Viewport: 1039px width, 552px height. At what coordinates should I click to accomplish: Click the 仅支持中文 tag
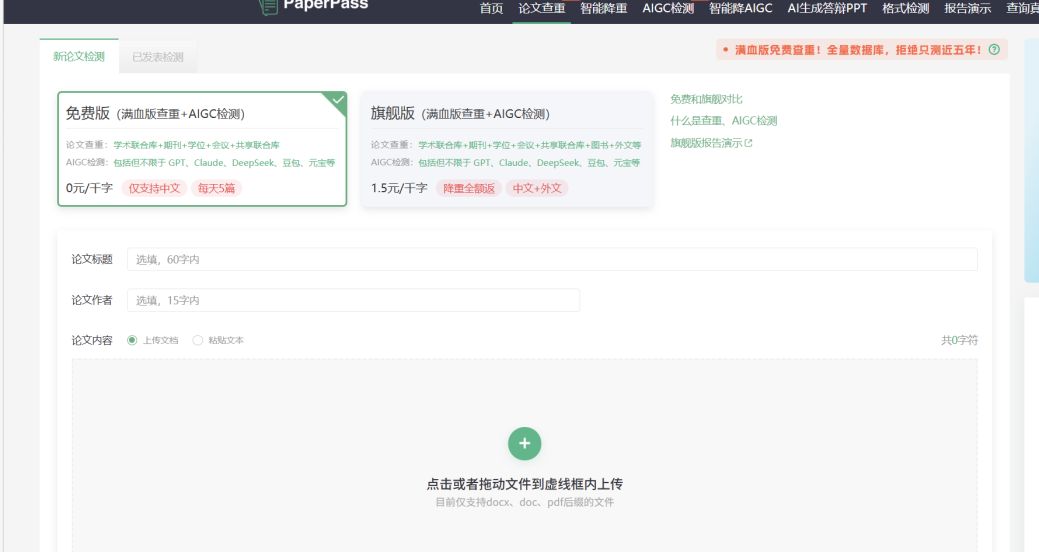point(154,188)
